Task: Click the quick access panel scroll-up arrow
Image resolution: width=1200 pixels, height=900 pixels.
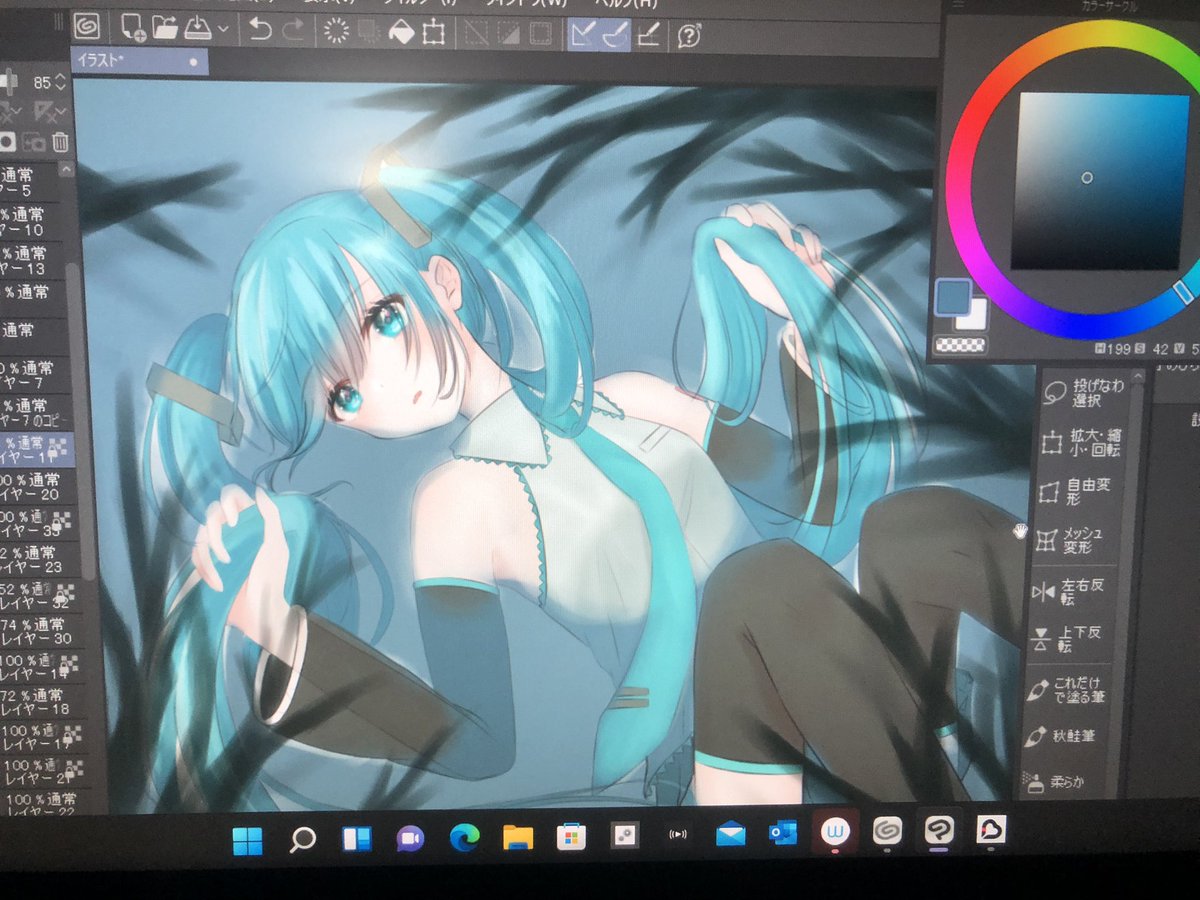Action: coord(1140,374)
